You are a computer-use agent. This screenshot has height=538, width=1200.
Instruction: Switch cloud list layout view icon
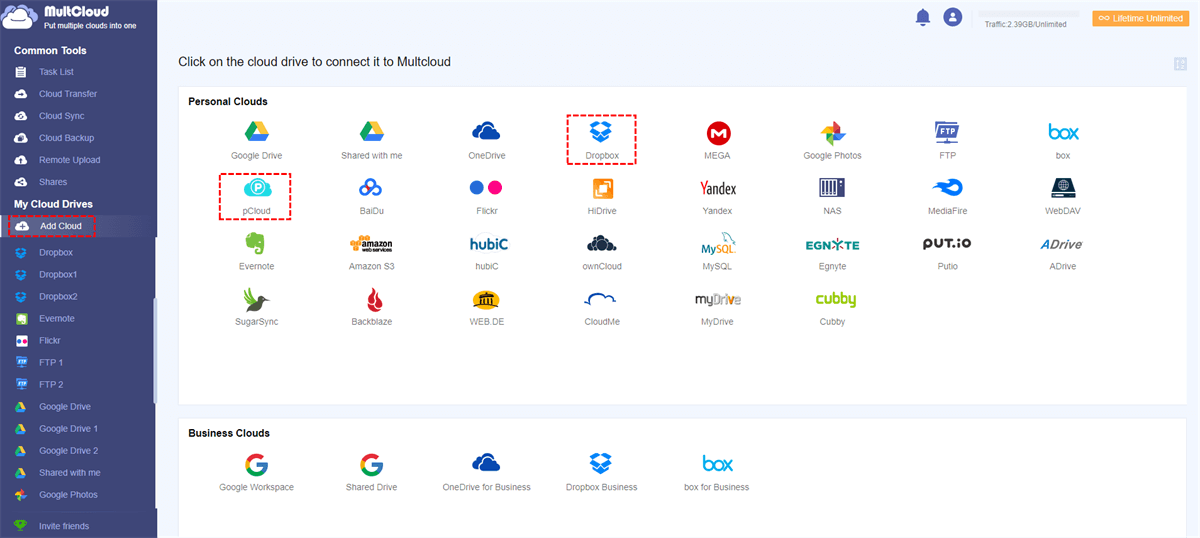[1180, 64]
